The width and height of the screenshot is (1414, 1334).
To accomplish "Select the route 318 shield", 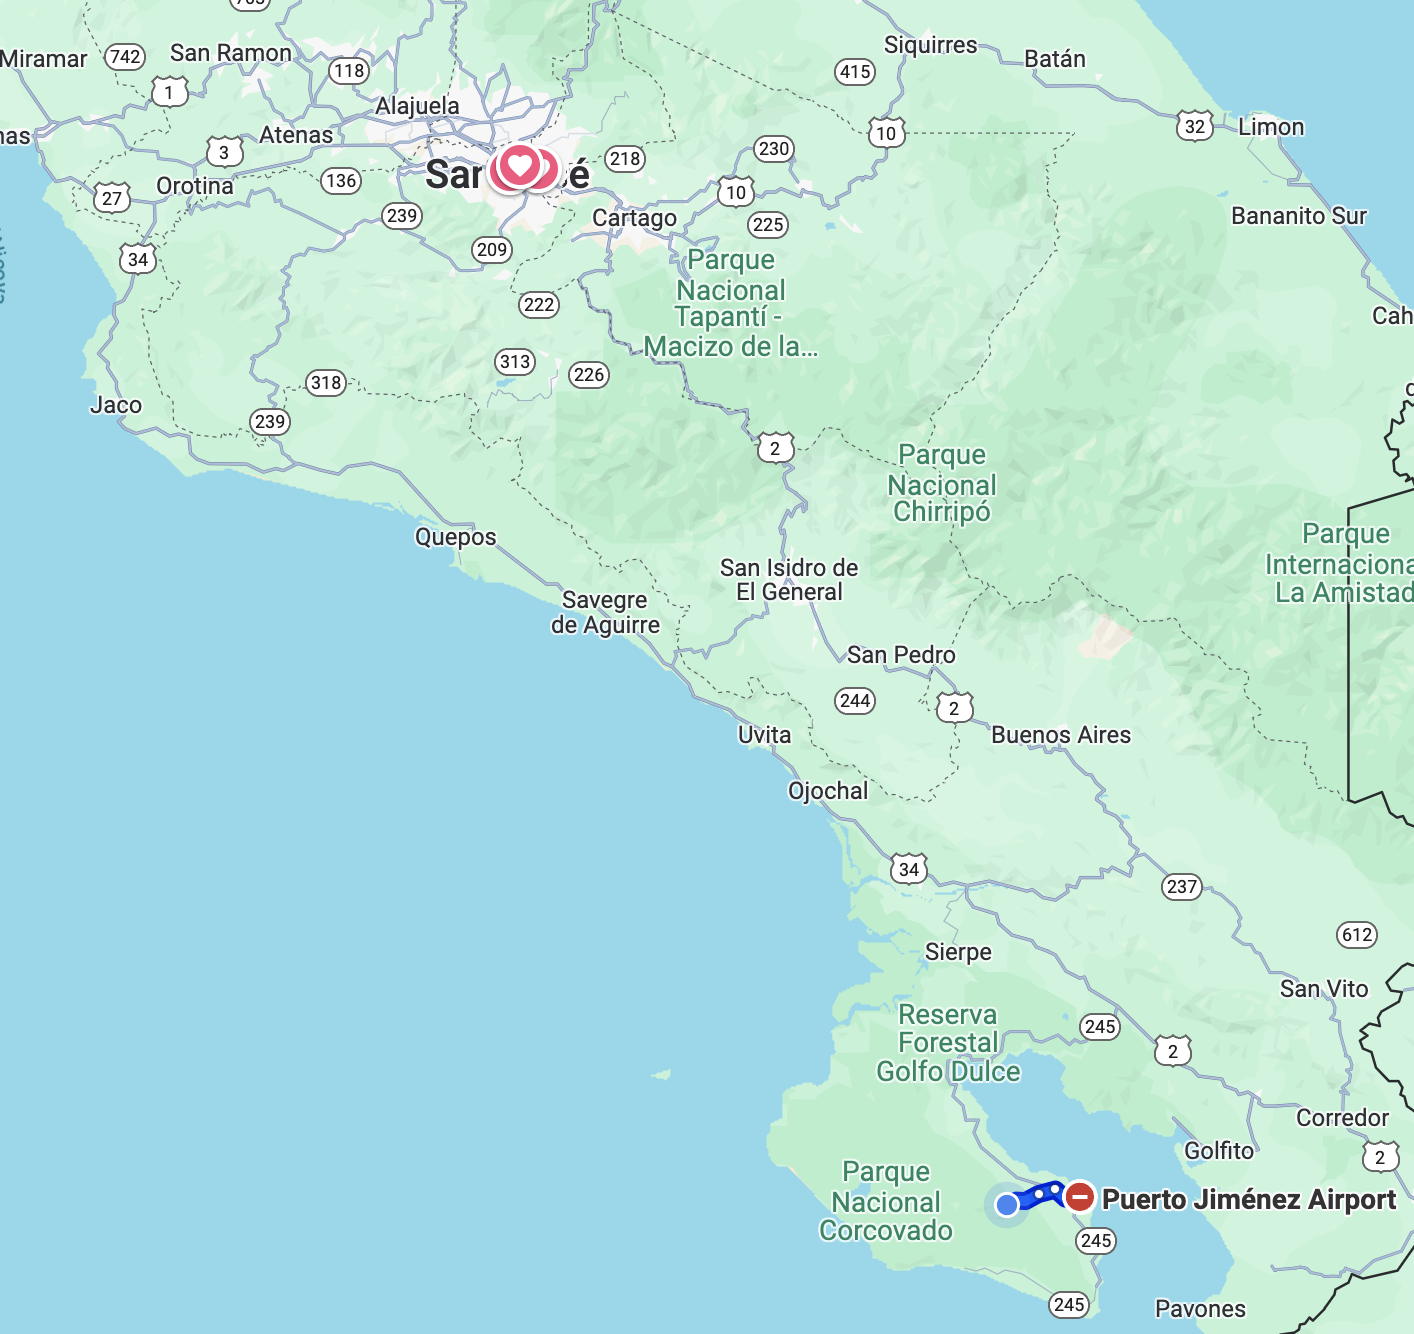I will pos(326,383).
